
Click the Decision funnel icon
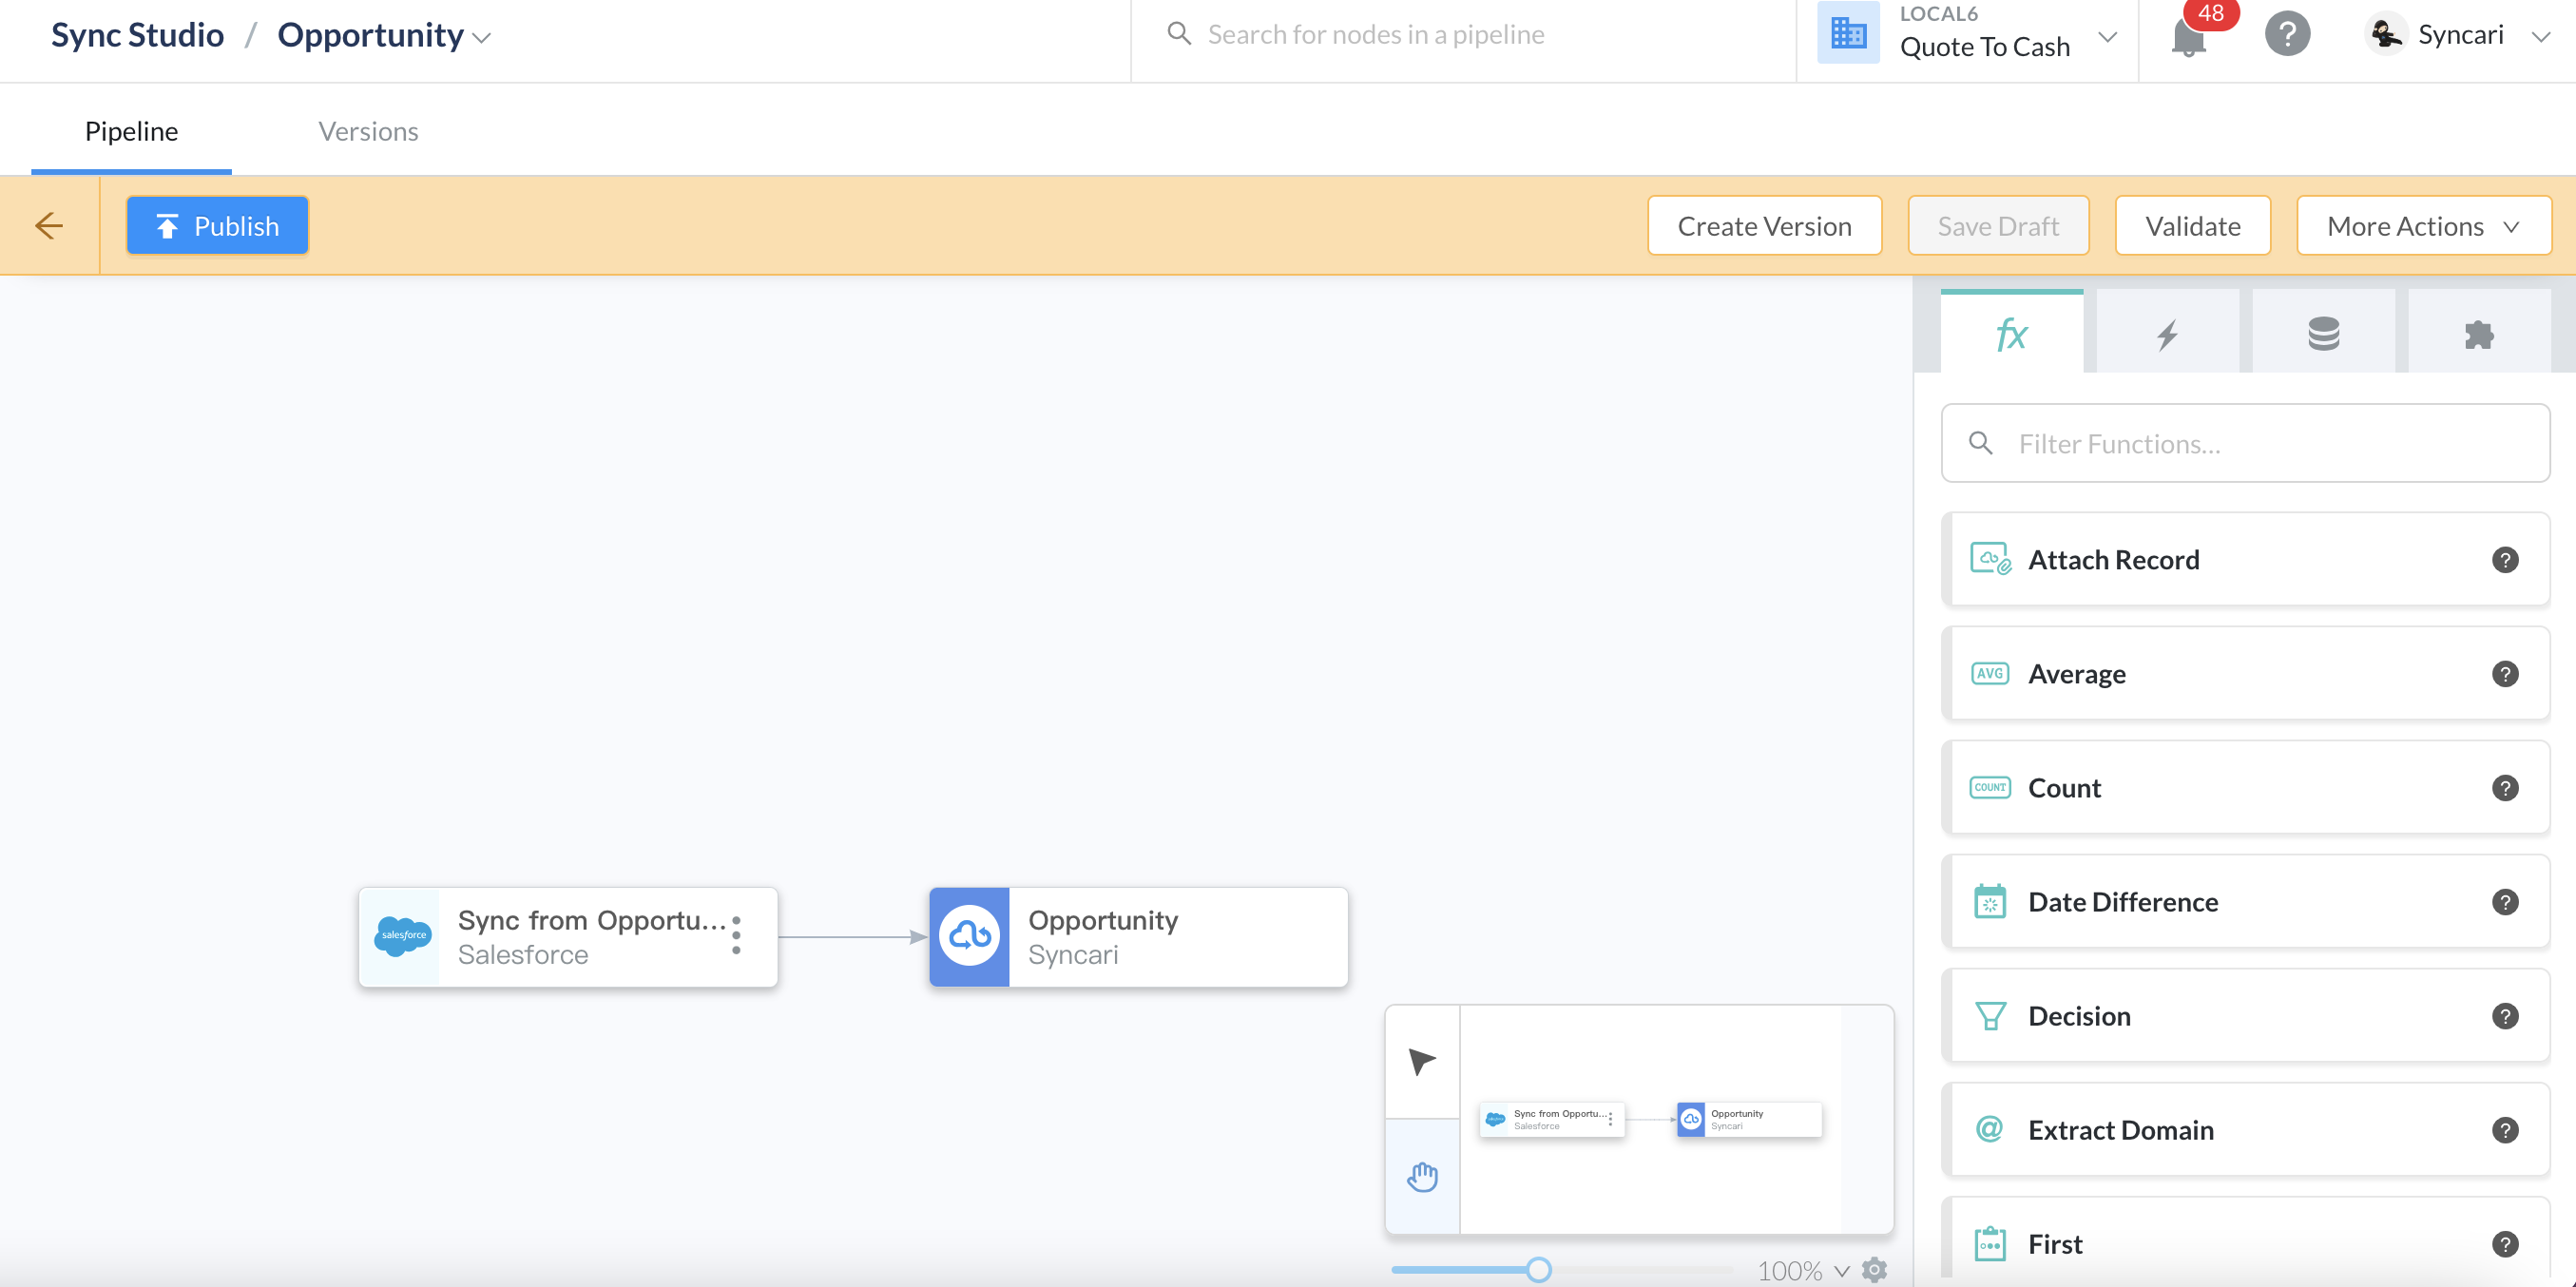point(1990,1016)
